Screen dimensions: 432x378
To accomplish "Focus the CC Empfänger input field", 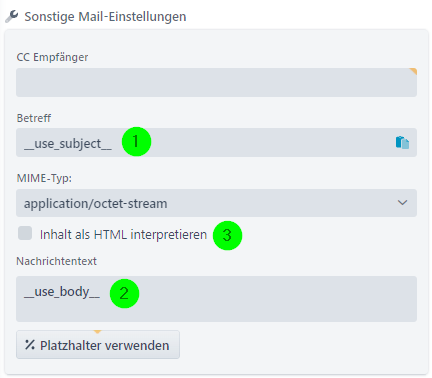I will (216, 83).
